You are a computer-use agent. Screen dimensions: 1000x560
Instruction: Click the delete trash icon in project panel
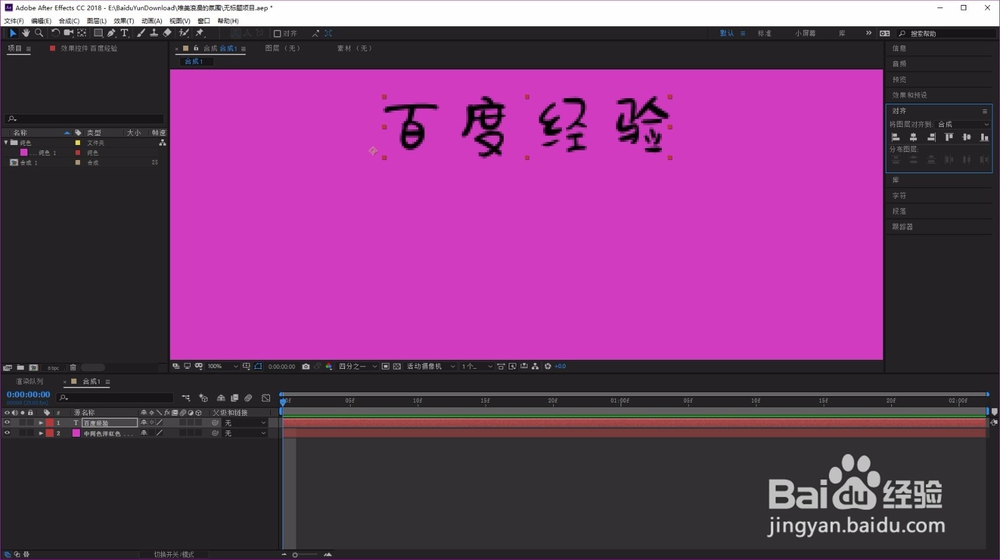(73, 367)
